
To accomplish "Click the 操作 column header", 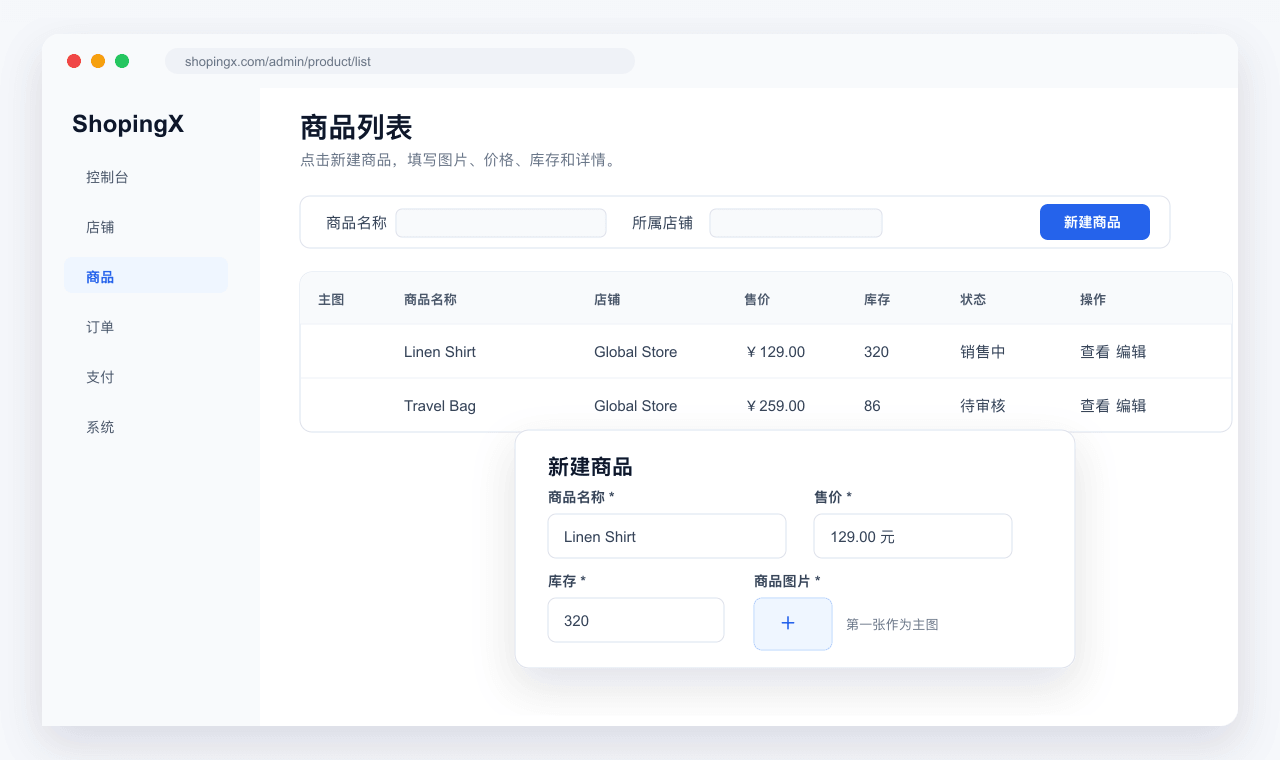I will click(x=1093, y=299).
